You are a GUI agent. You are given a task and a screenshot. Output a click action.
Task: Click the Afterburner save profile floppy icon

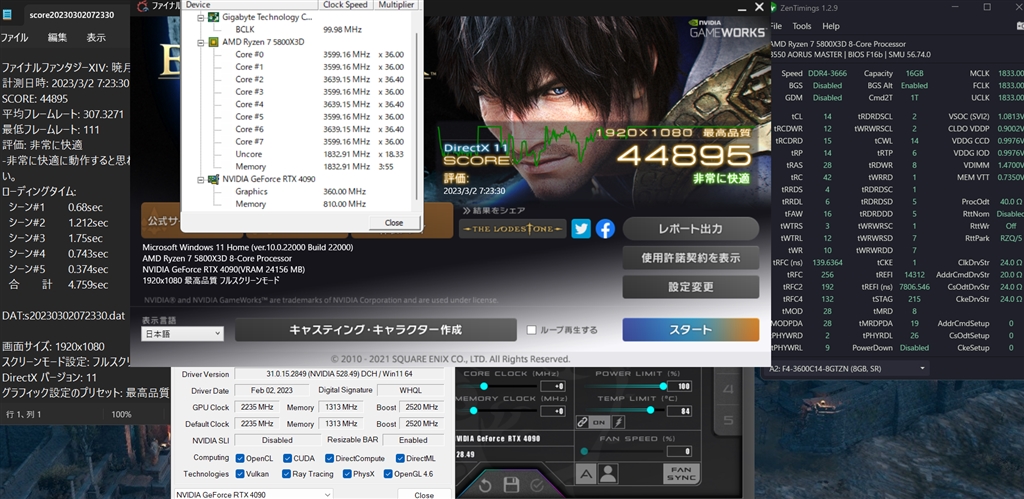point(511,485)
